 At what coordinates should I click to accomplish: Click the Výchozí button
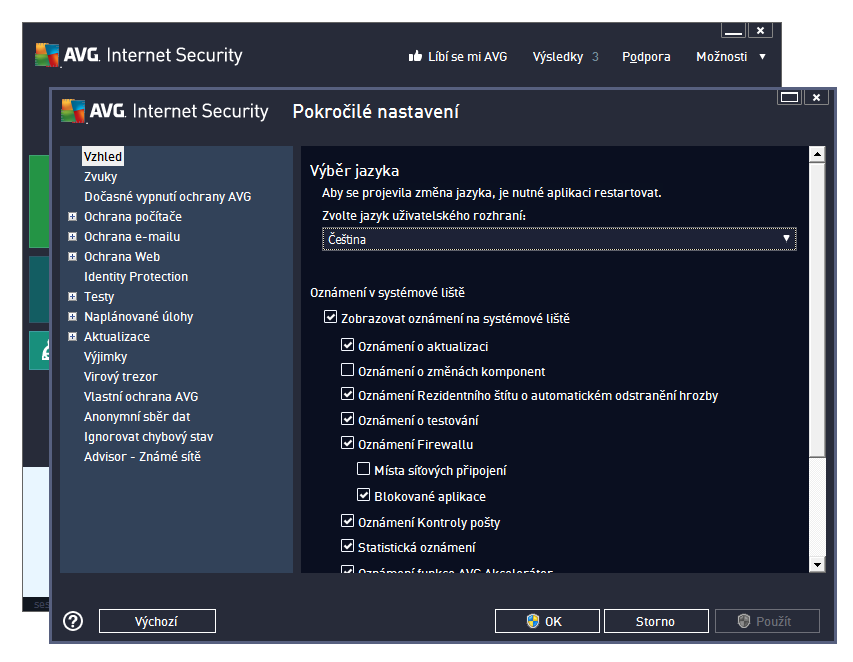point(157,621)
